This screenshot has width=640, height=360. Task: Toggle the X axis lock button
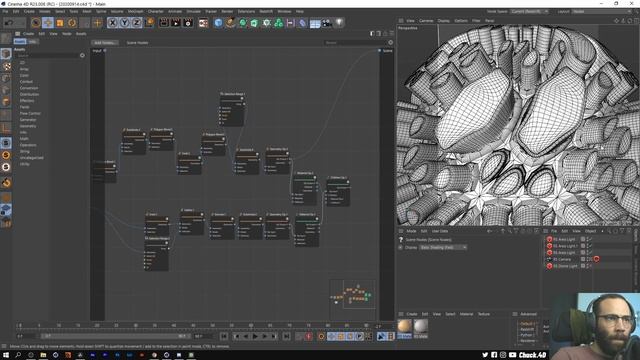tap(113, 23)
